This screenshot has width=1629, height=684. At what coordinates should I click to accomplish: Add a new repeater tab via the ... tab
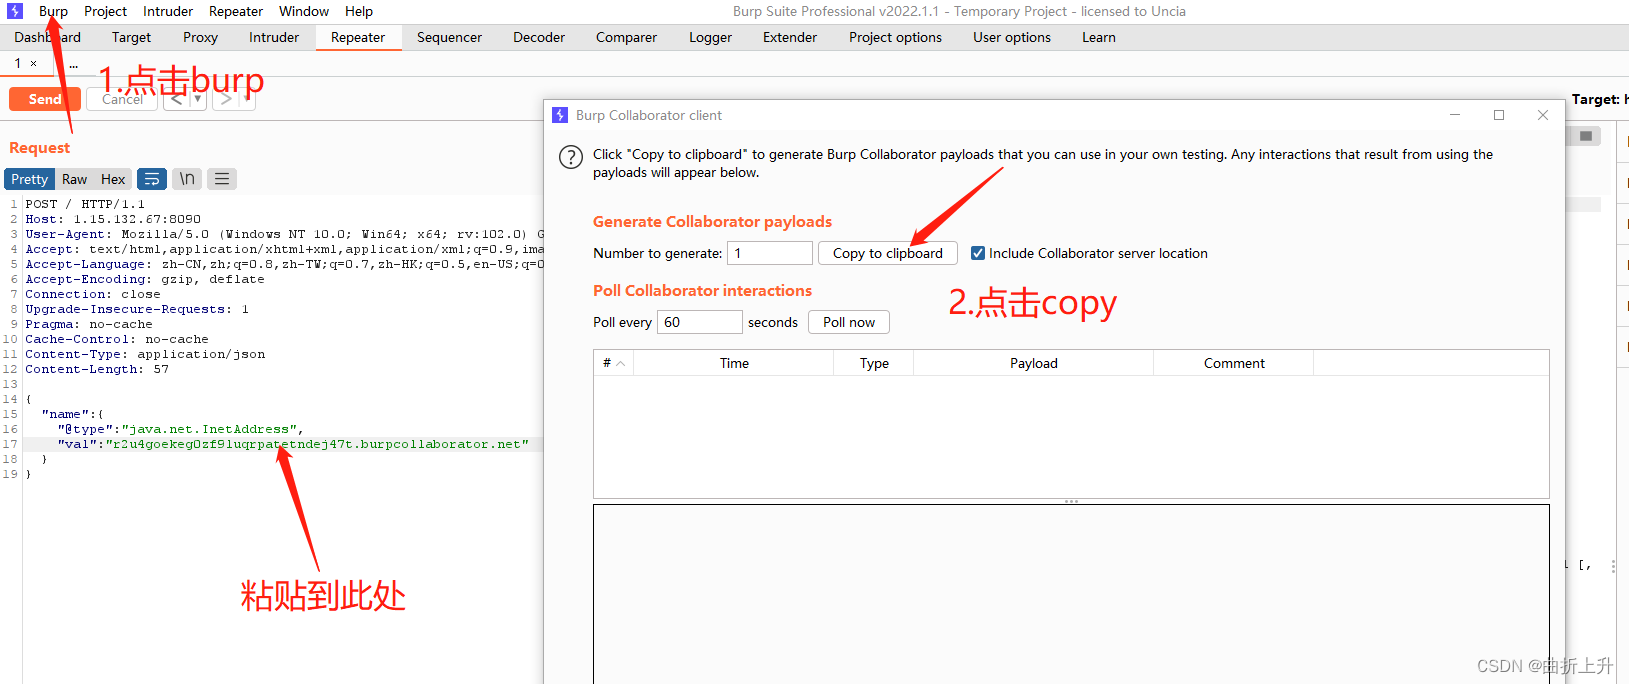pos(73,63)
